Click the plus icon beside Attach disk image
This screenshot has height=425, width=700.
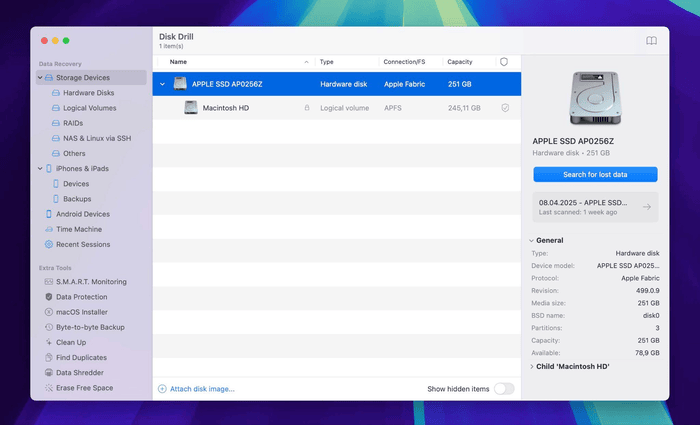click(162, 389)
